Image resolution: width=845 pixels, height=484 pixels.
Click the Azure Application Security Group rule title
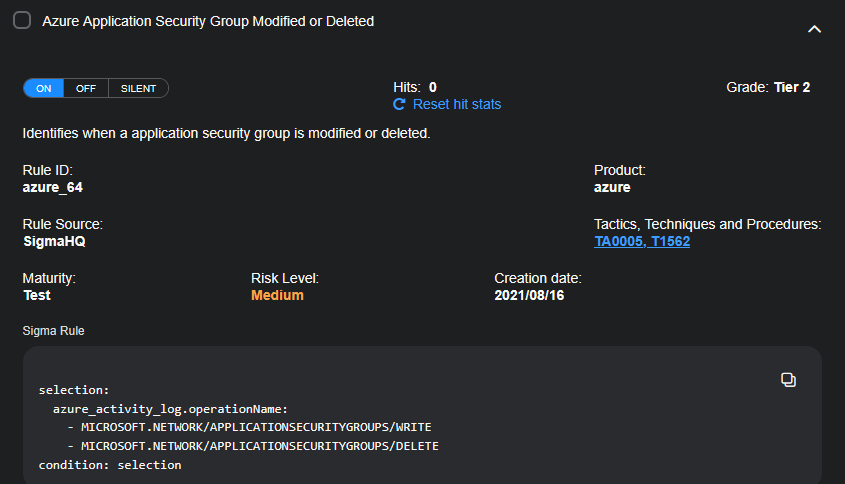[x=208, y=21]
